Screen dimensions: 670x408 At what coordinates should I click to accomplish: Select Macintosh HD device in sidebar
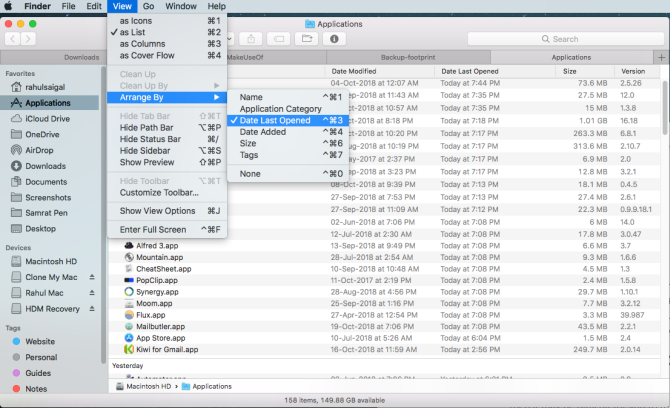pyautogui.click(x=50, y=261)
